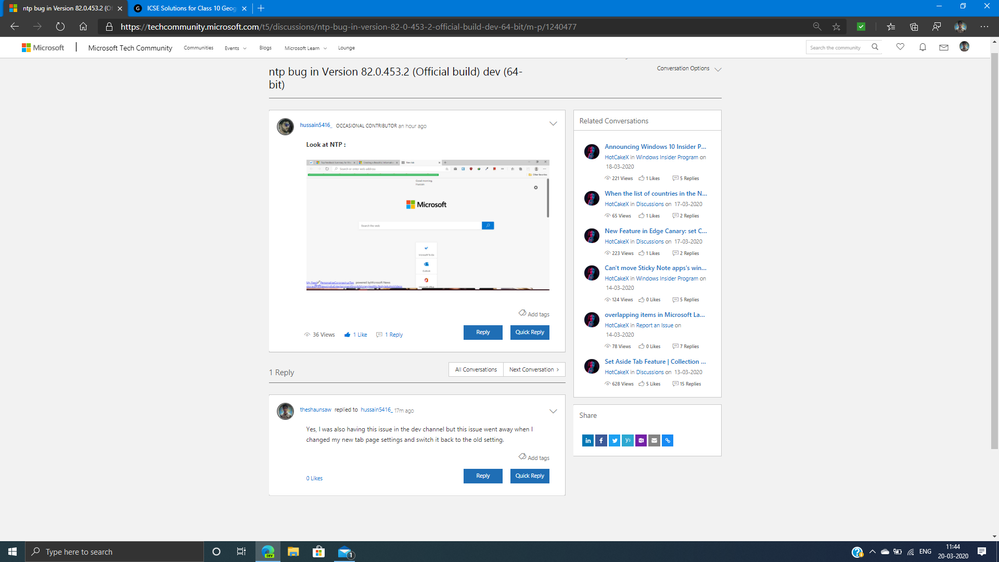Add tags to theshaunsaw's reply
The width and height of the screenshot is (999, 562).
tap(534, 458)
